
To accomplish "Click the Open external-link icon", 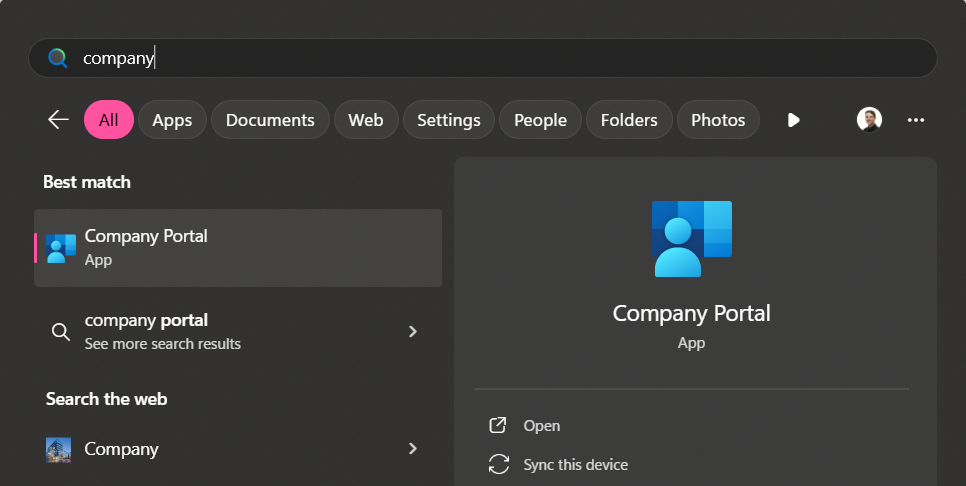I will click(498, 425).
